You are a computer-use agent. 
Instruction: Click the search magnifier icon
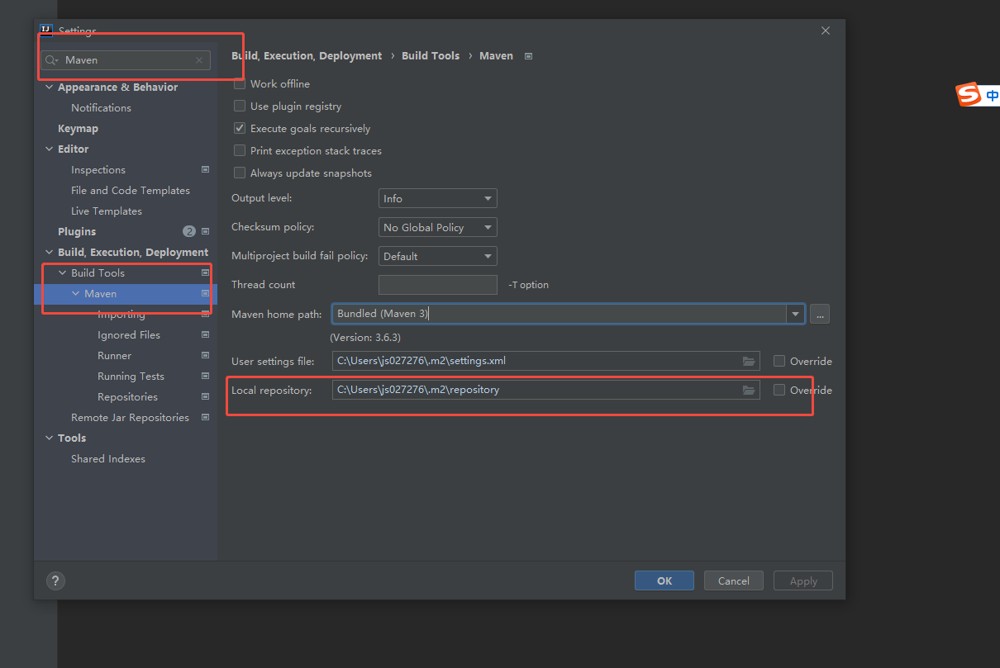click(x=51, y=60)
